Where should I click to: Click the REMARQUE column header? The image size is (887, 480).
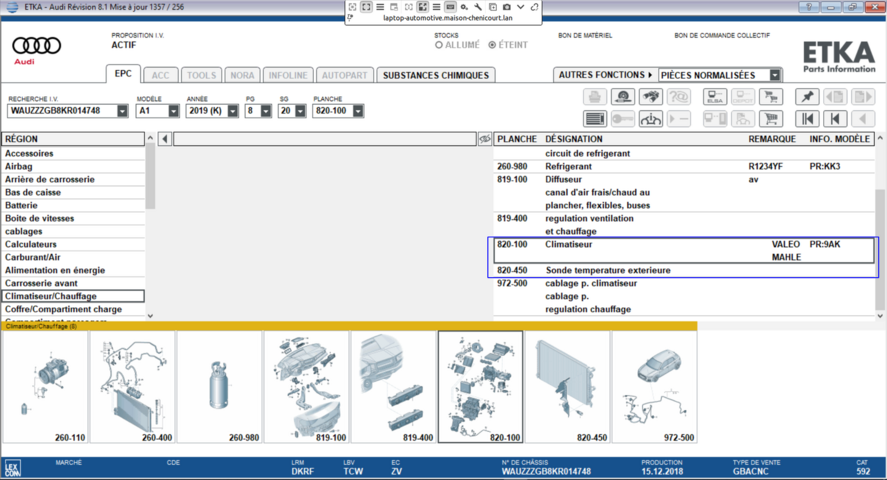coord(772,139)
